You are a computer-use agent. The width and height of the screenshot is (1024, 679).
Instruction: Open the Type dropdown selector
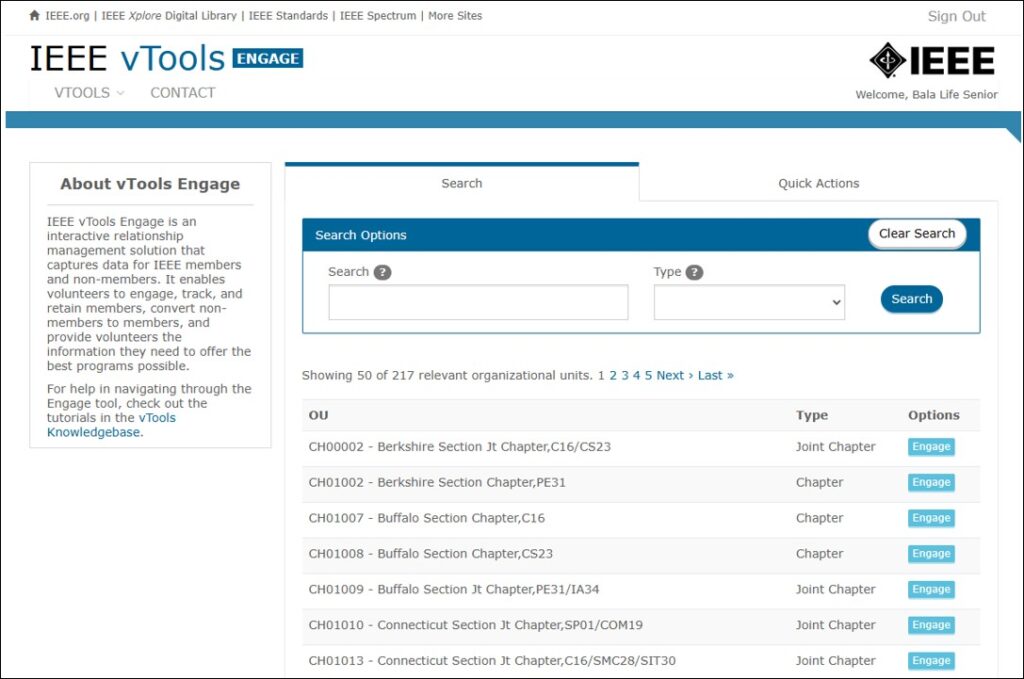[749, 302]
